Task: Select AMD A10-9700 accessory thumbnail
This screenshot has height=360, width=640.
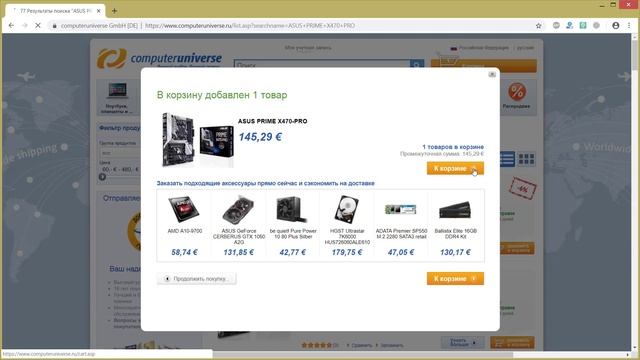Action: coord(184,209)
